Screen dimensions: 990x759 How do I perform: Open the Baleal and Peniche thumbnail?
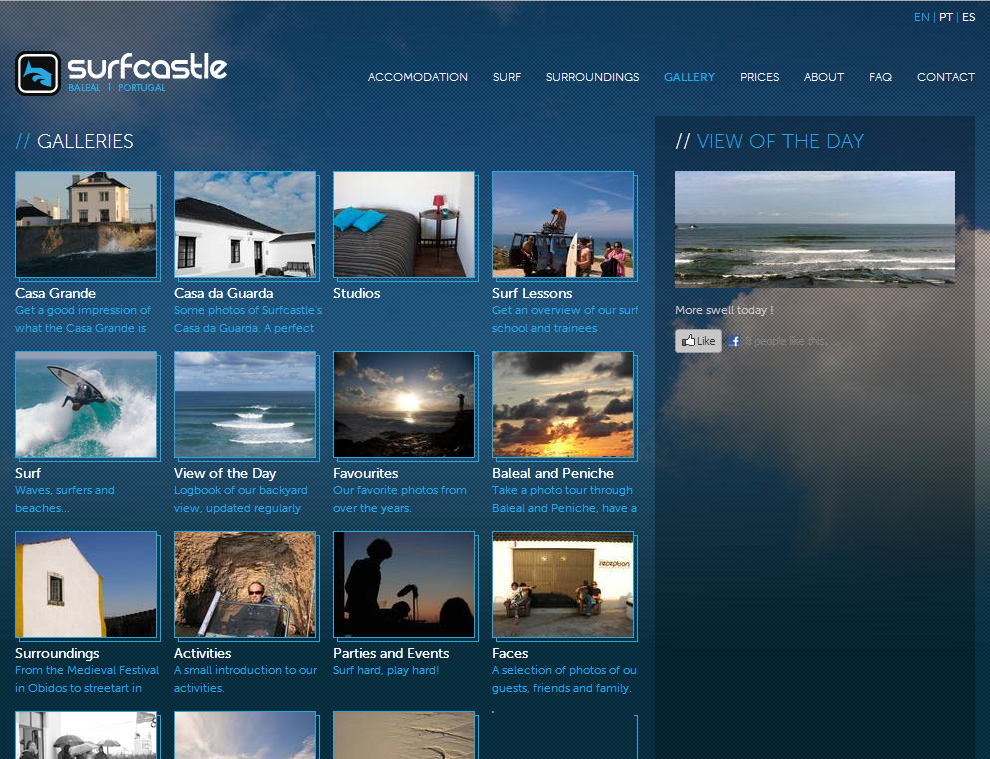point(563,404)
